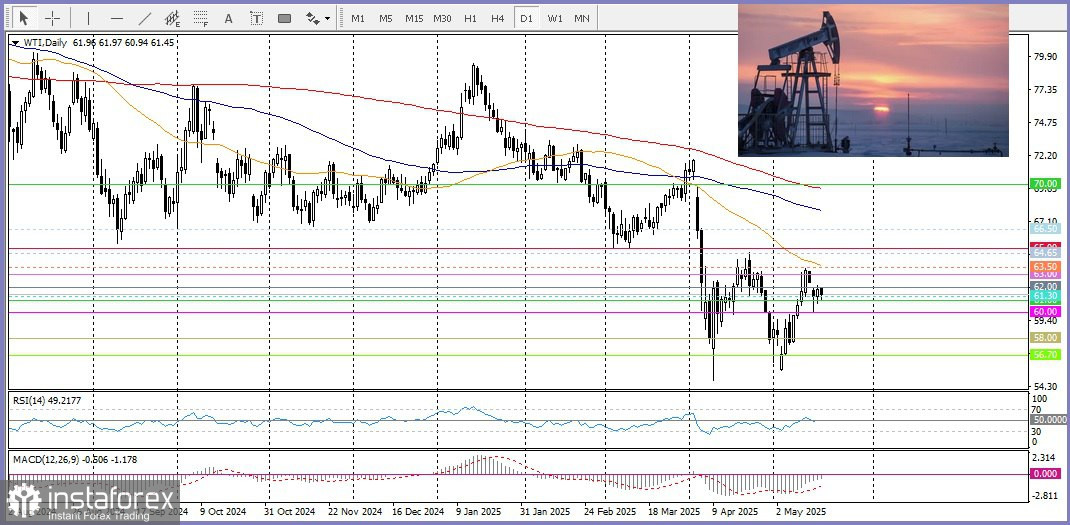
Task: Switch chart to W1 weekly timeframe
Action: [x=555, y=18]
